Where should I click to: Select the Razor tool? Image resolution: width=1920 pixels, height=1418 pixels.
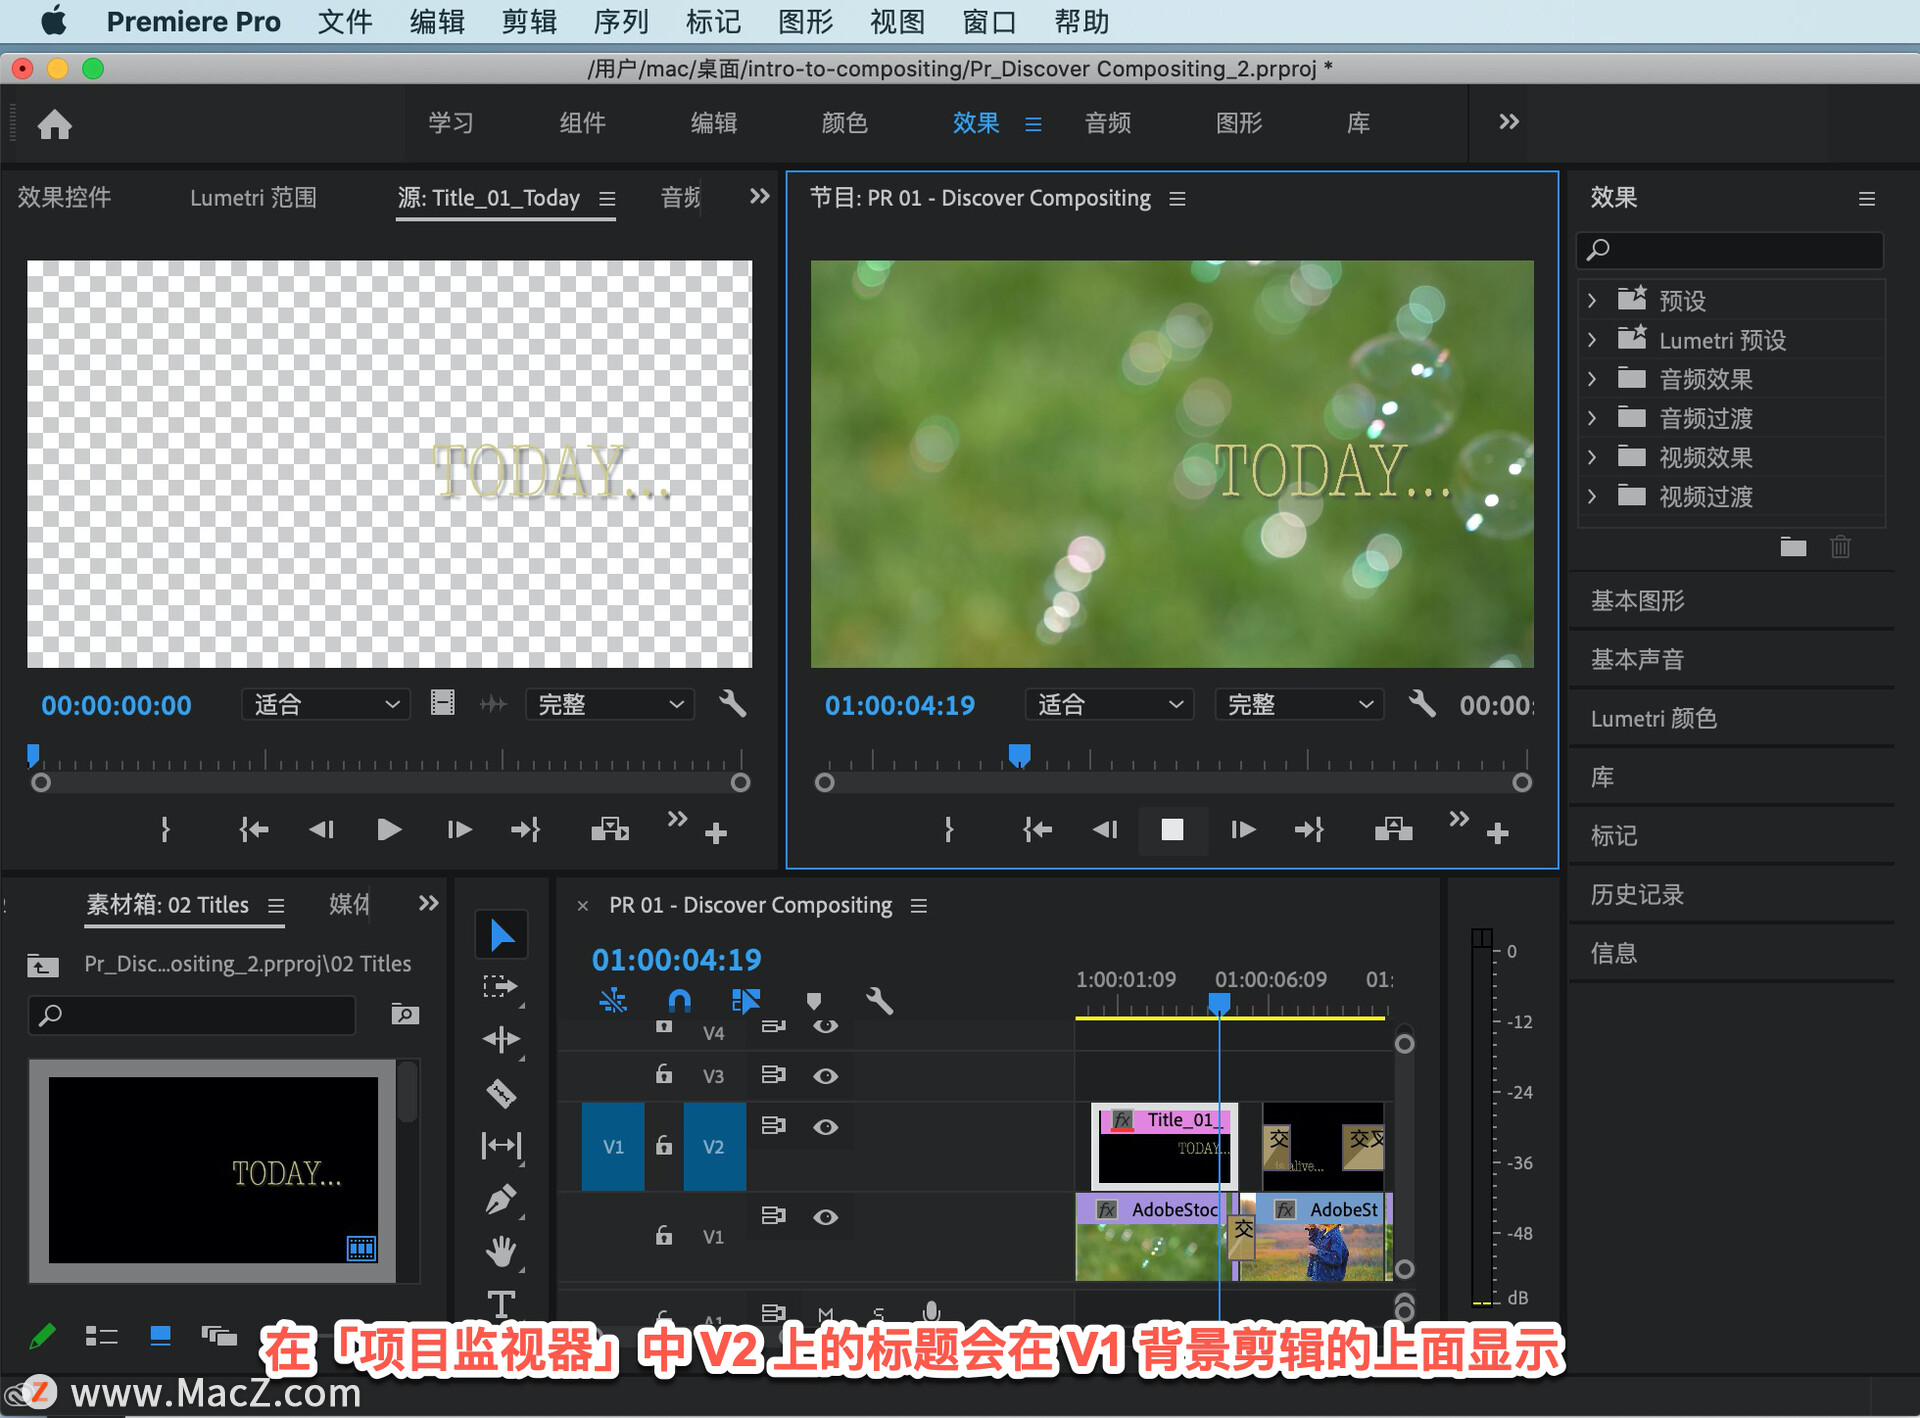click(501, 1093)
